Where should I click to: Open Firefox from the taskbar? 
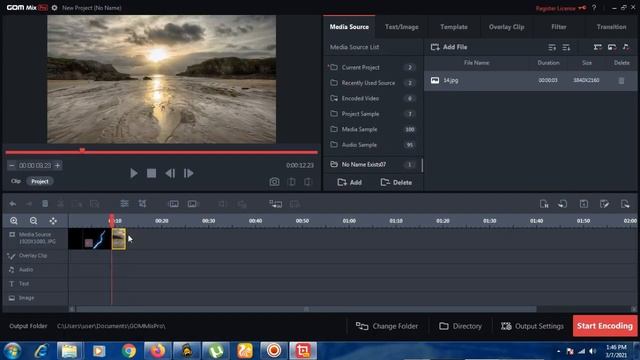click(158, 351)
